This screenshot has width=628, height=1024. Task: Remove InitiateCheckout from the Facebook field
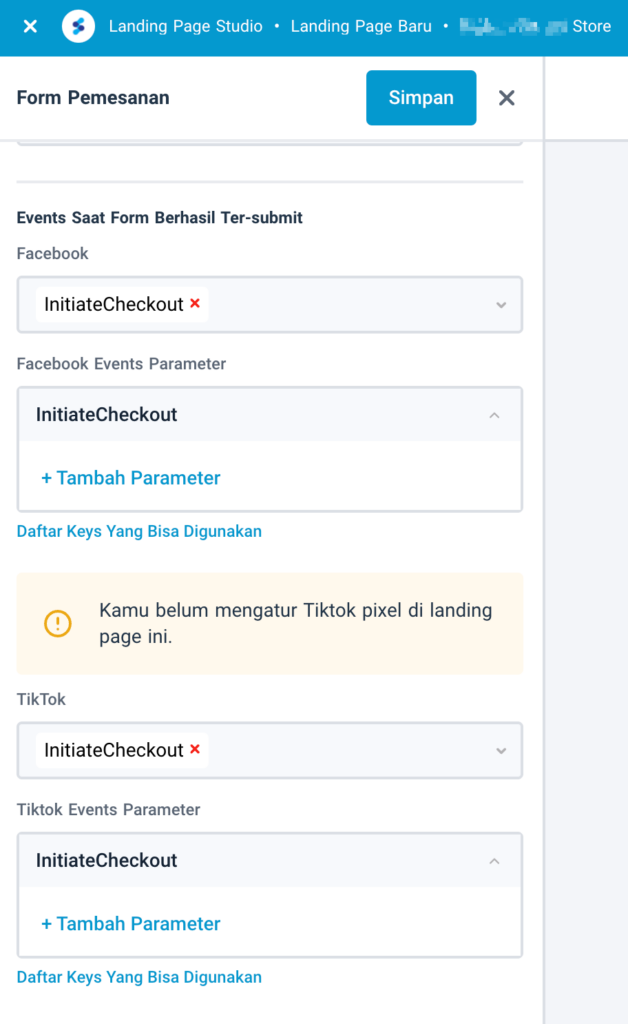click(x=196, y=303)
